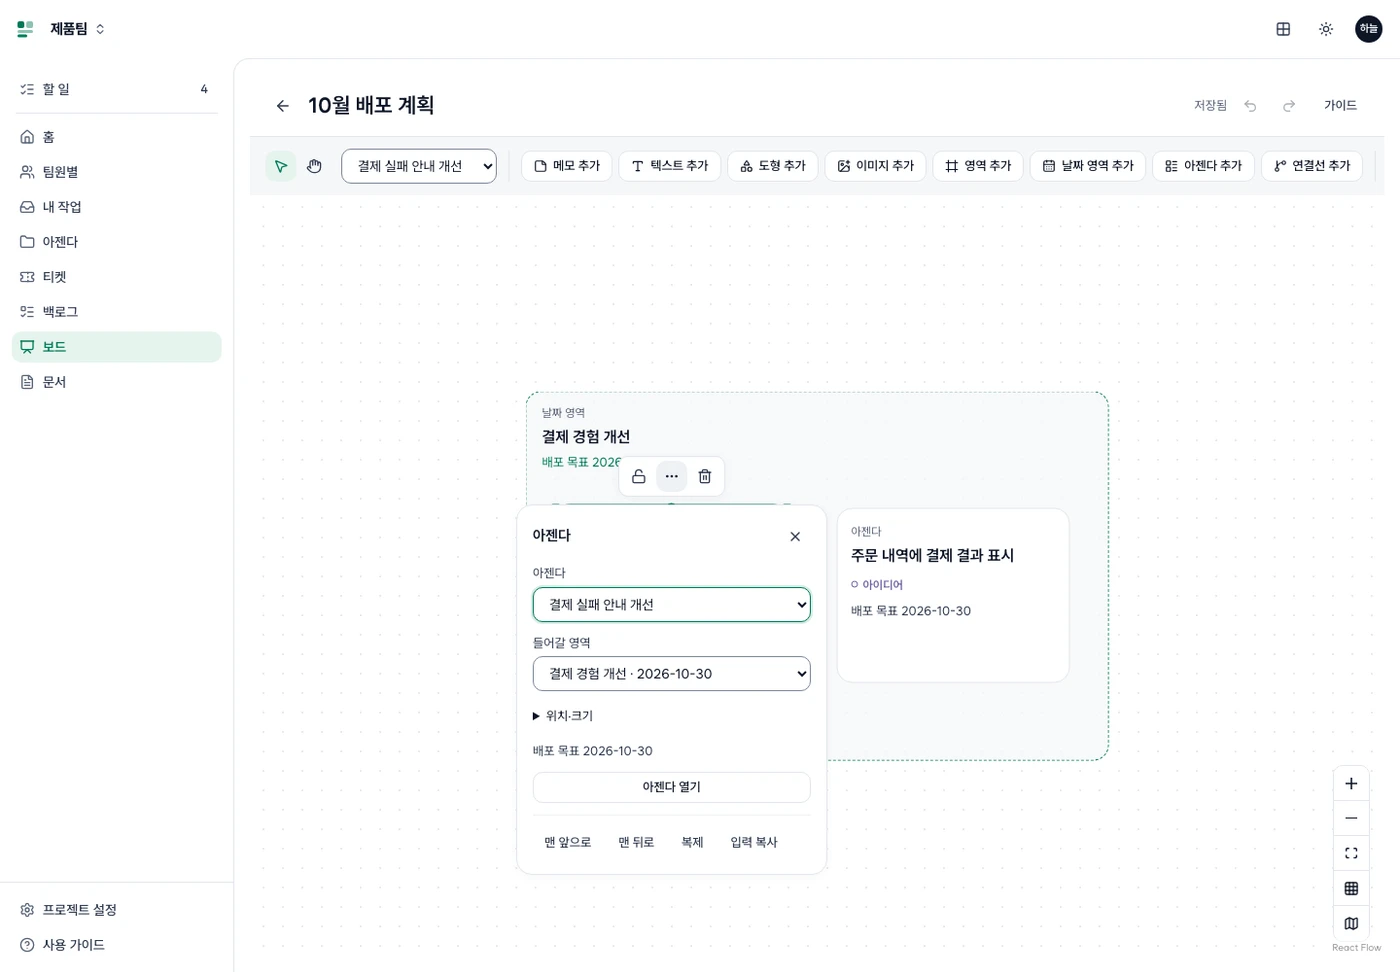Open the 들어갈 영역 dropdown

pos(672,674)
